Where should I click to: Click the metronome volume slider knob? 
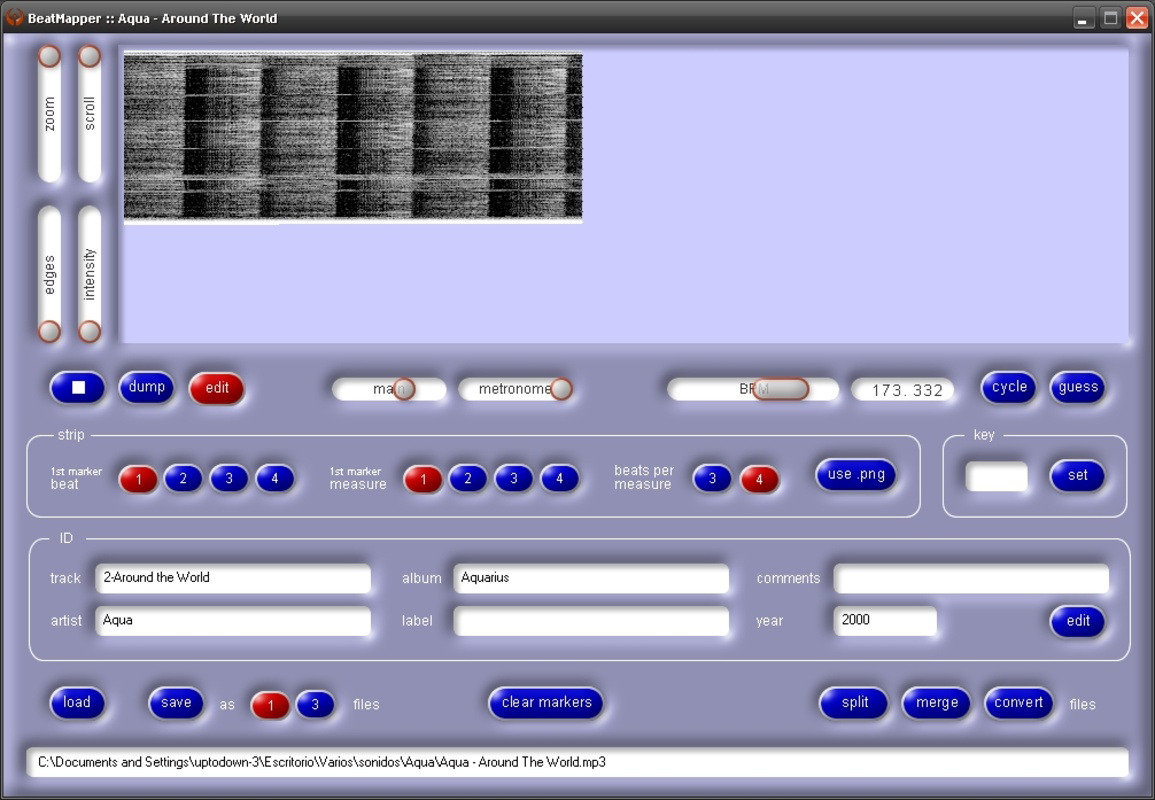561,389
